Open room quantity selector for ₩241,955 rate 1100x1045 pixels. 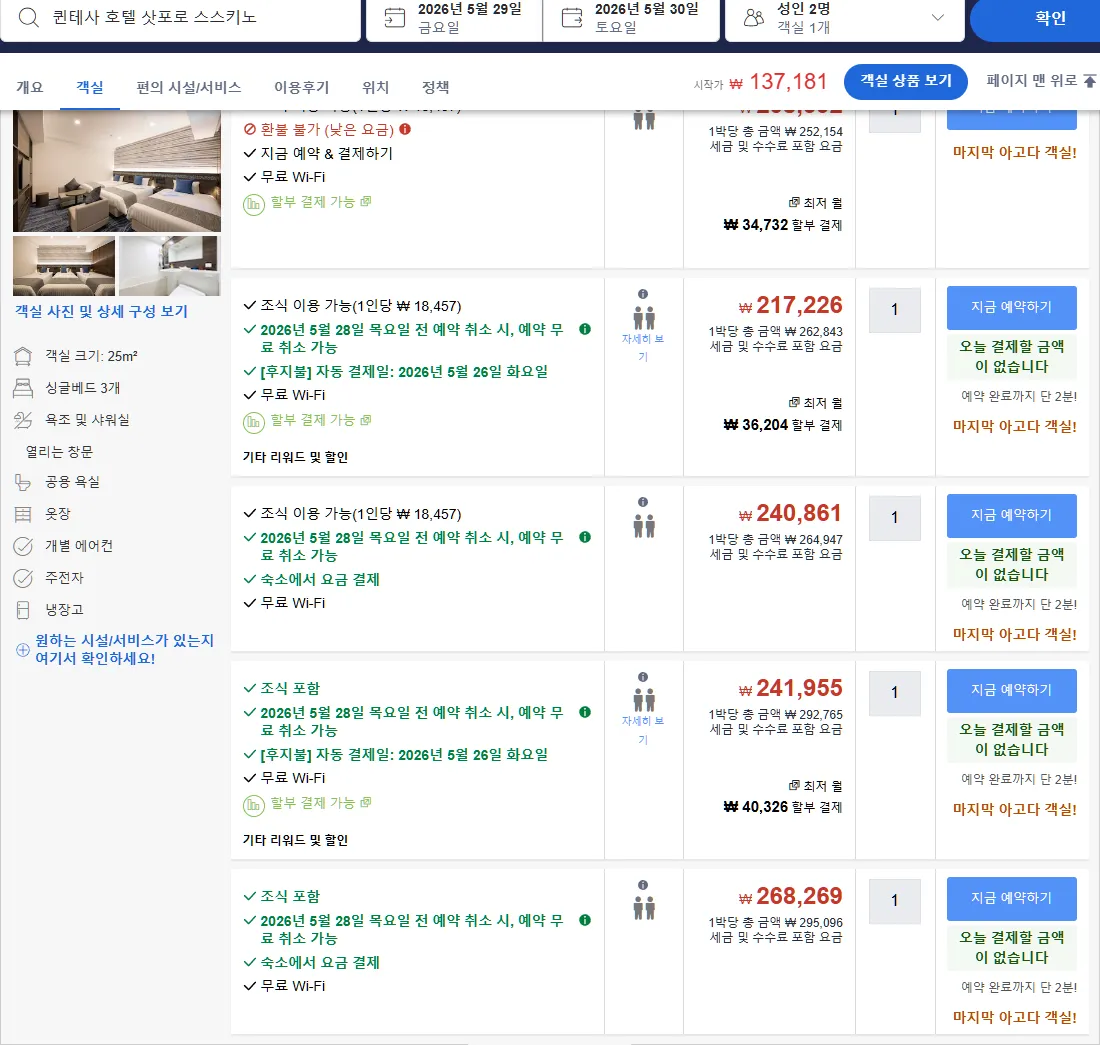894,693
